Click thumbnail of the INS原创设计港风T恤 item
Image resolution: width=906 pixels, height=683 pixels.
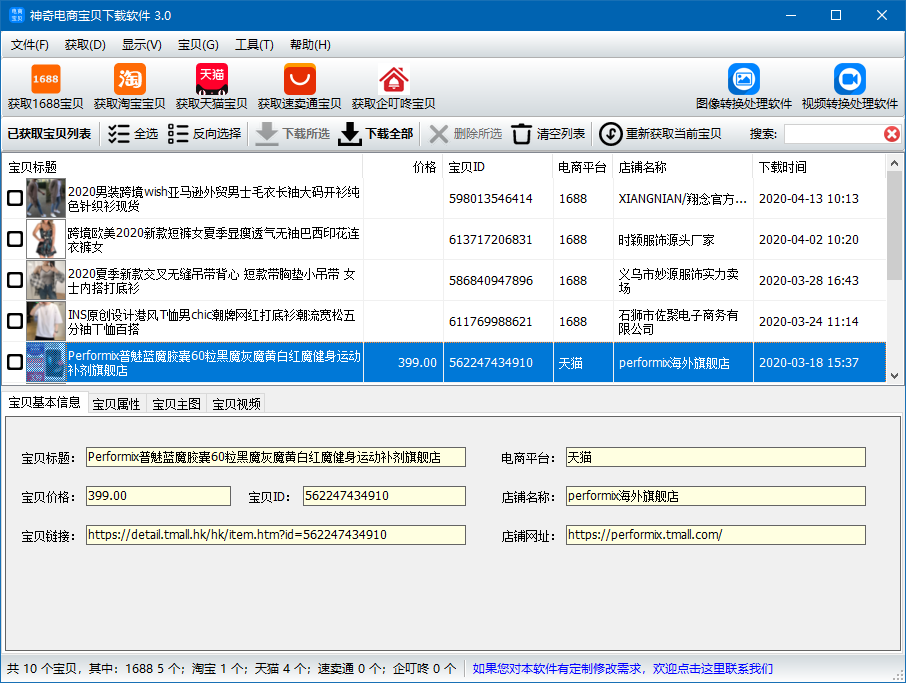coord(46,321)
